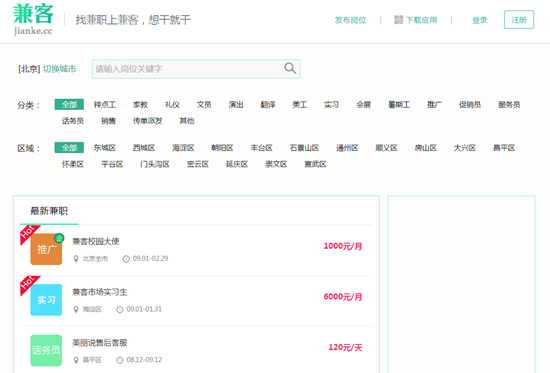Click location pin in 美丽说售后客服 row
The width and height of the screenshot is (550, 373).
[76, 360]
